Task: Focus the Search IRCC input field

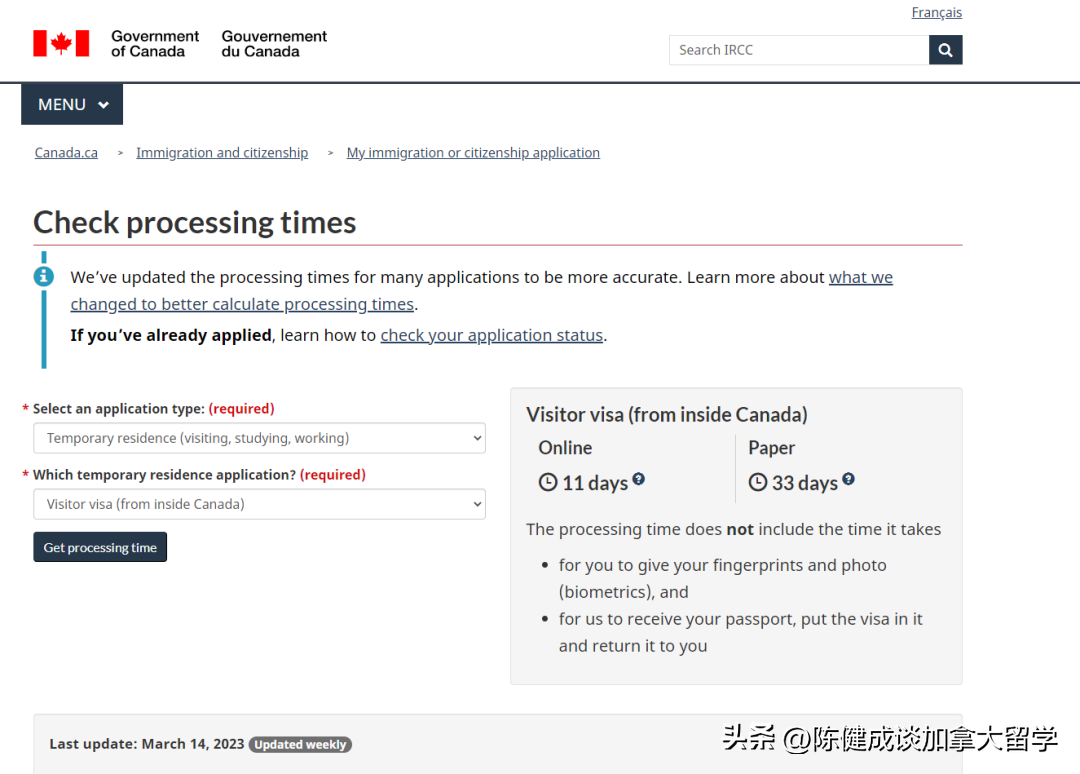Action: pos(798,50)
